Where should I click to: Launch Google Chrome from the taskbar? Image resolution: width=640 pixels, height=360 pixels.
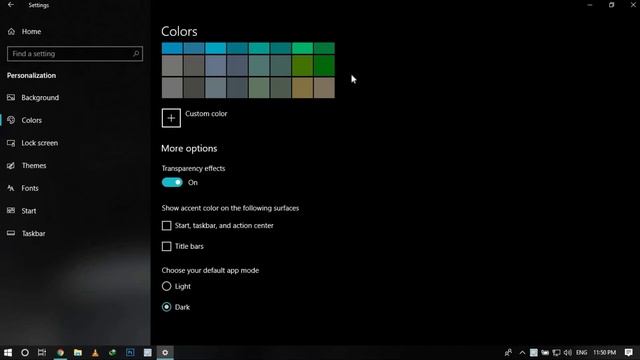[60, 353]
